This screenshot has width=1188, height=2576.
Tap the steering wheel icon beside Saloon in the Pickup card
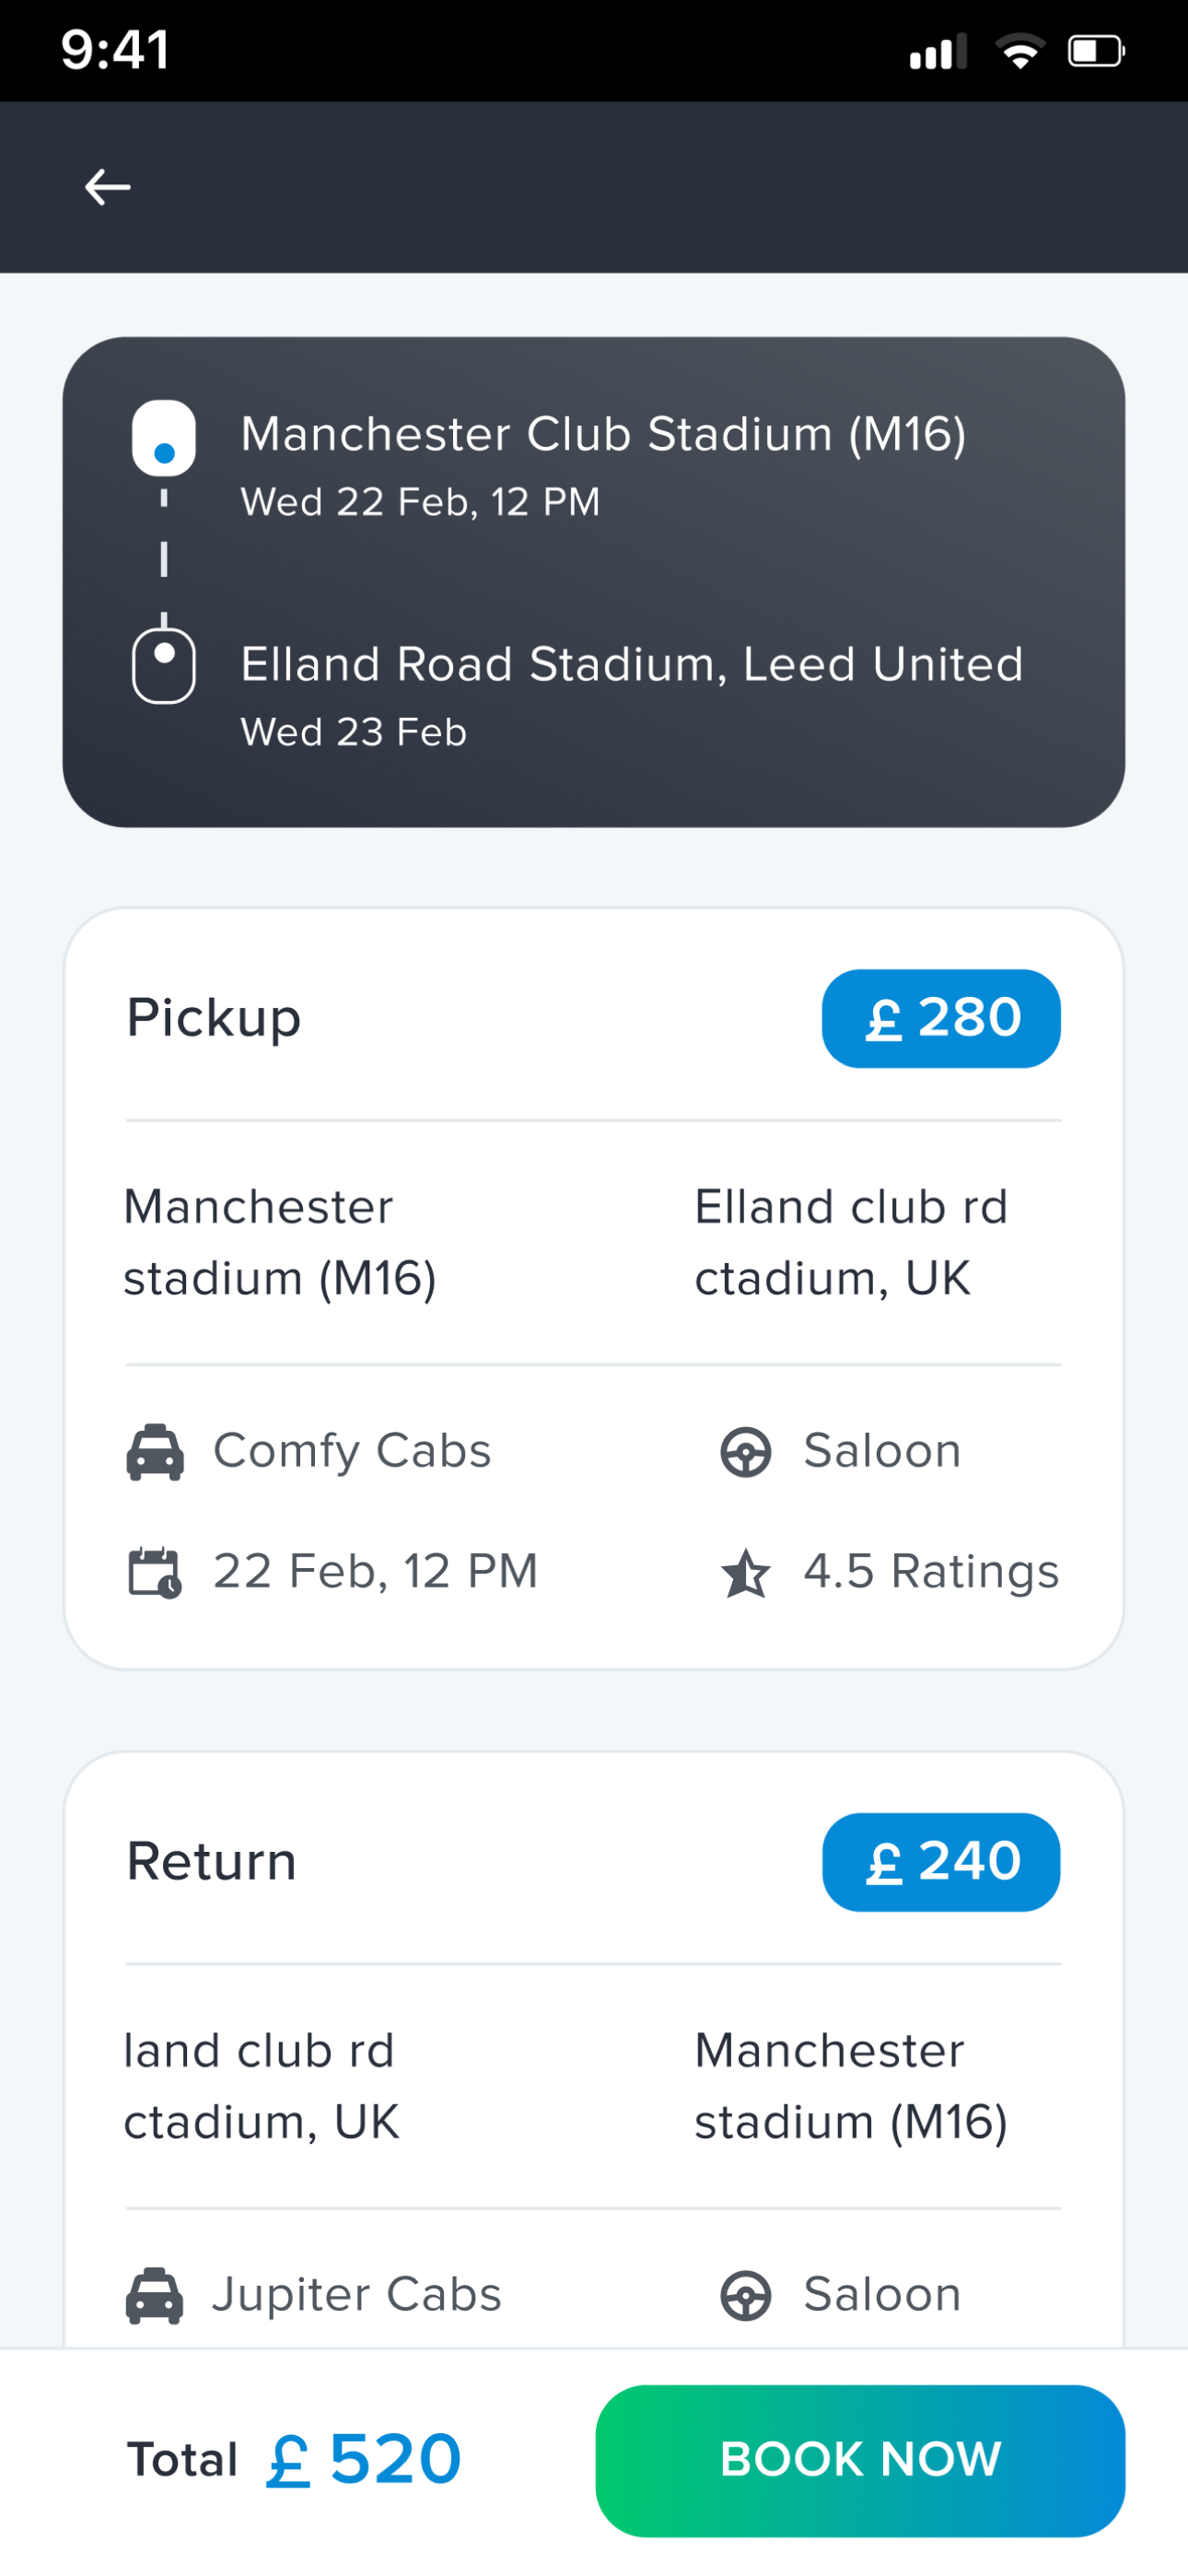click(x=746, y=1452)
